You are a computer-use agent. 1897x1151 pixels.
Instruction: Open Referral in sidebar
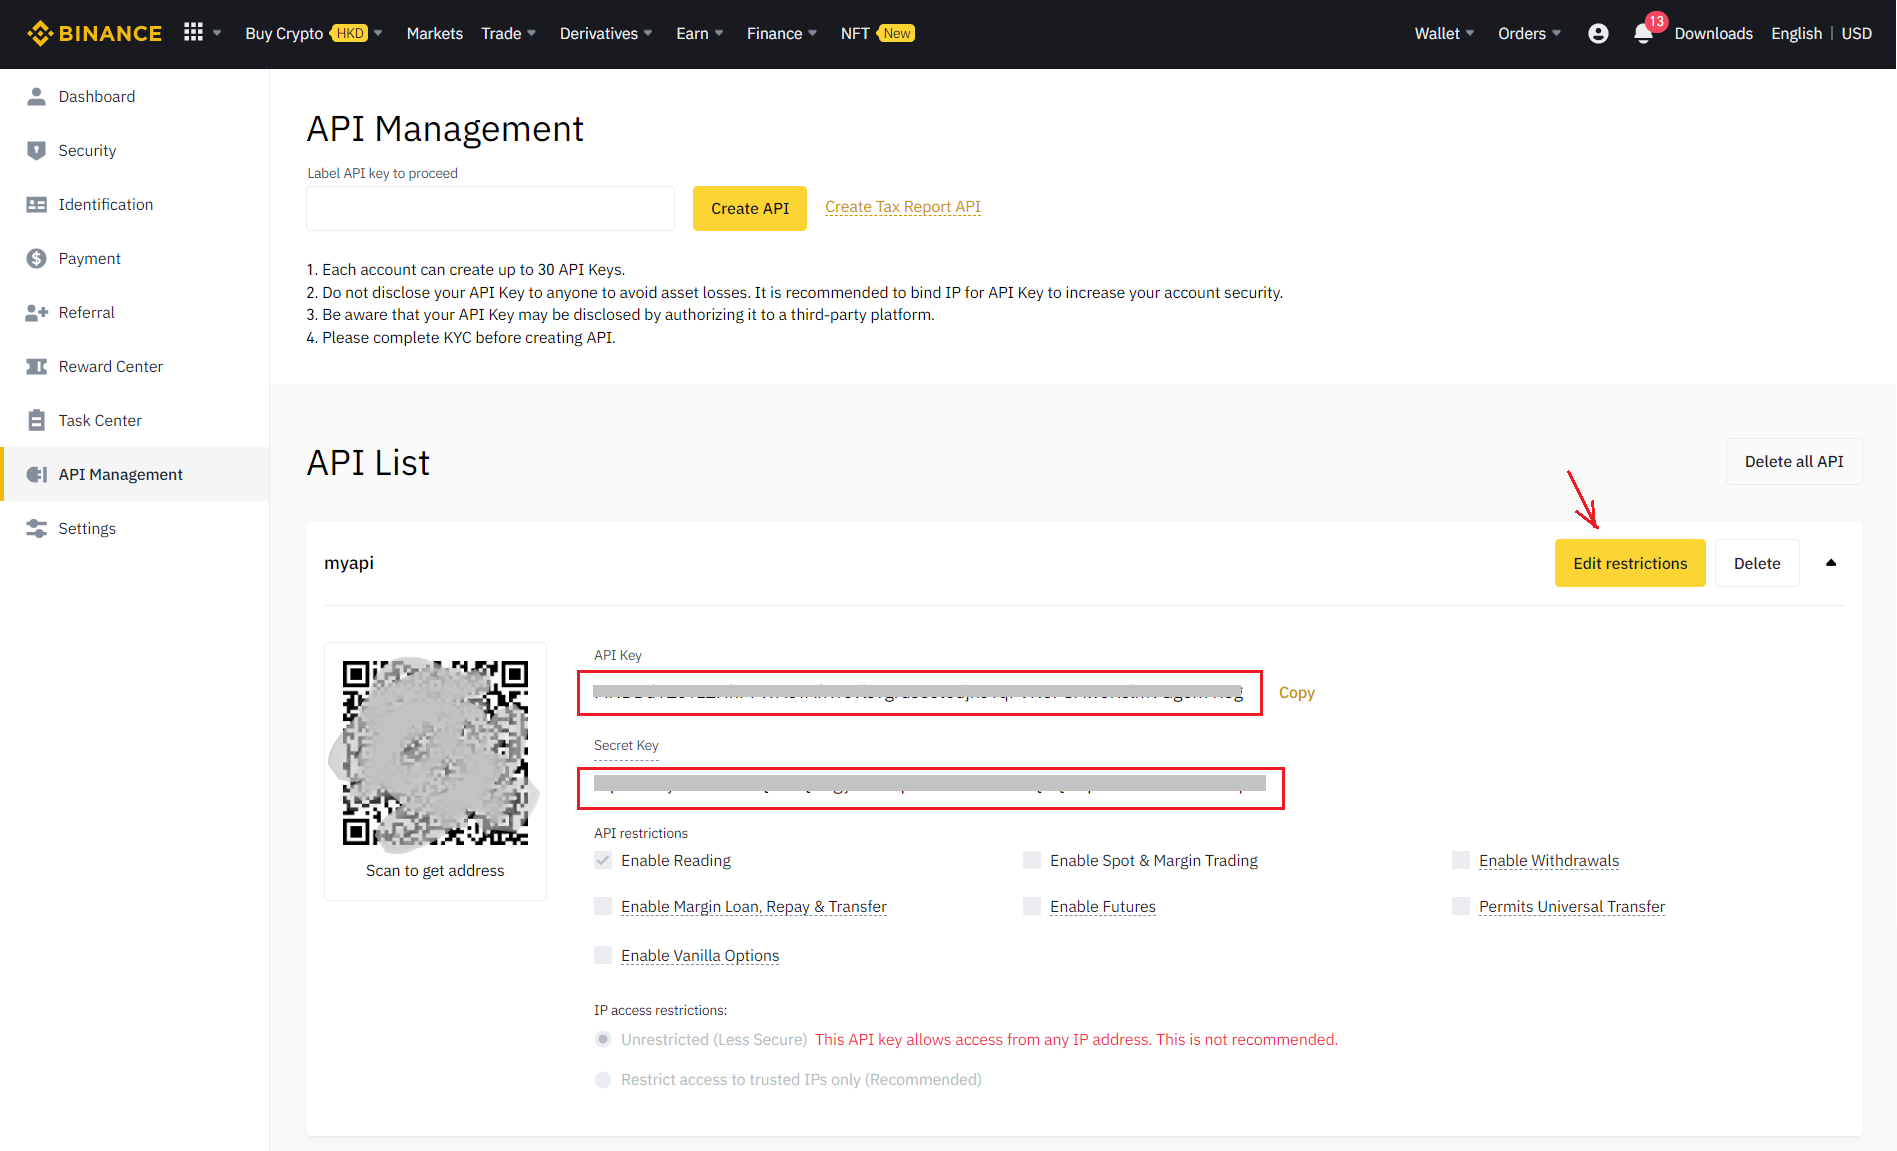pos(135,312)
